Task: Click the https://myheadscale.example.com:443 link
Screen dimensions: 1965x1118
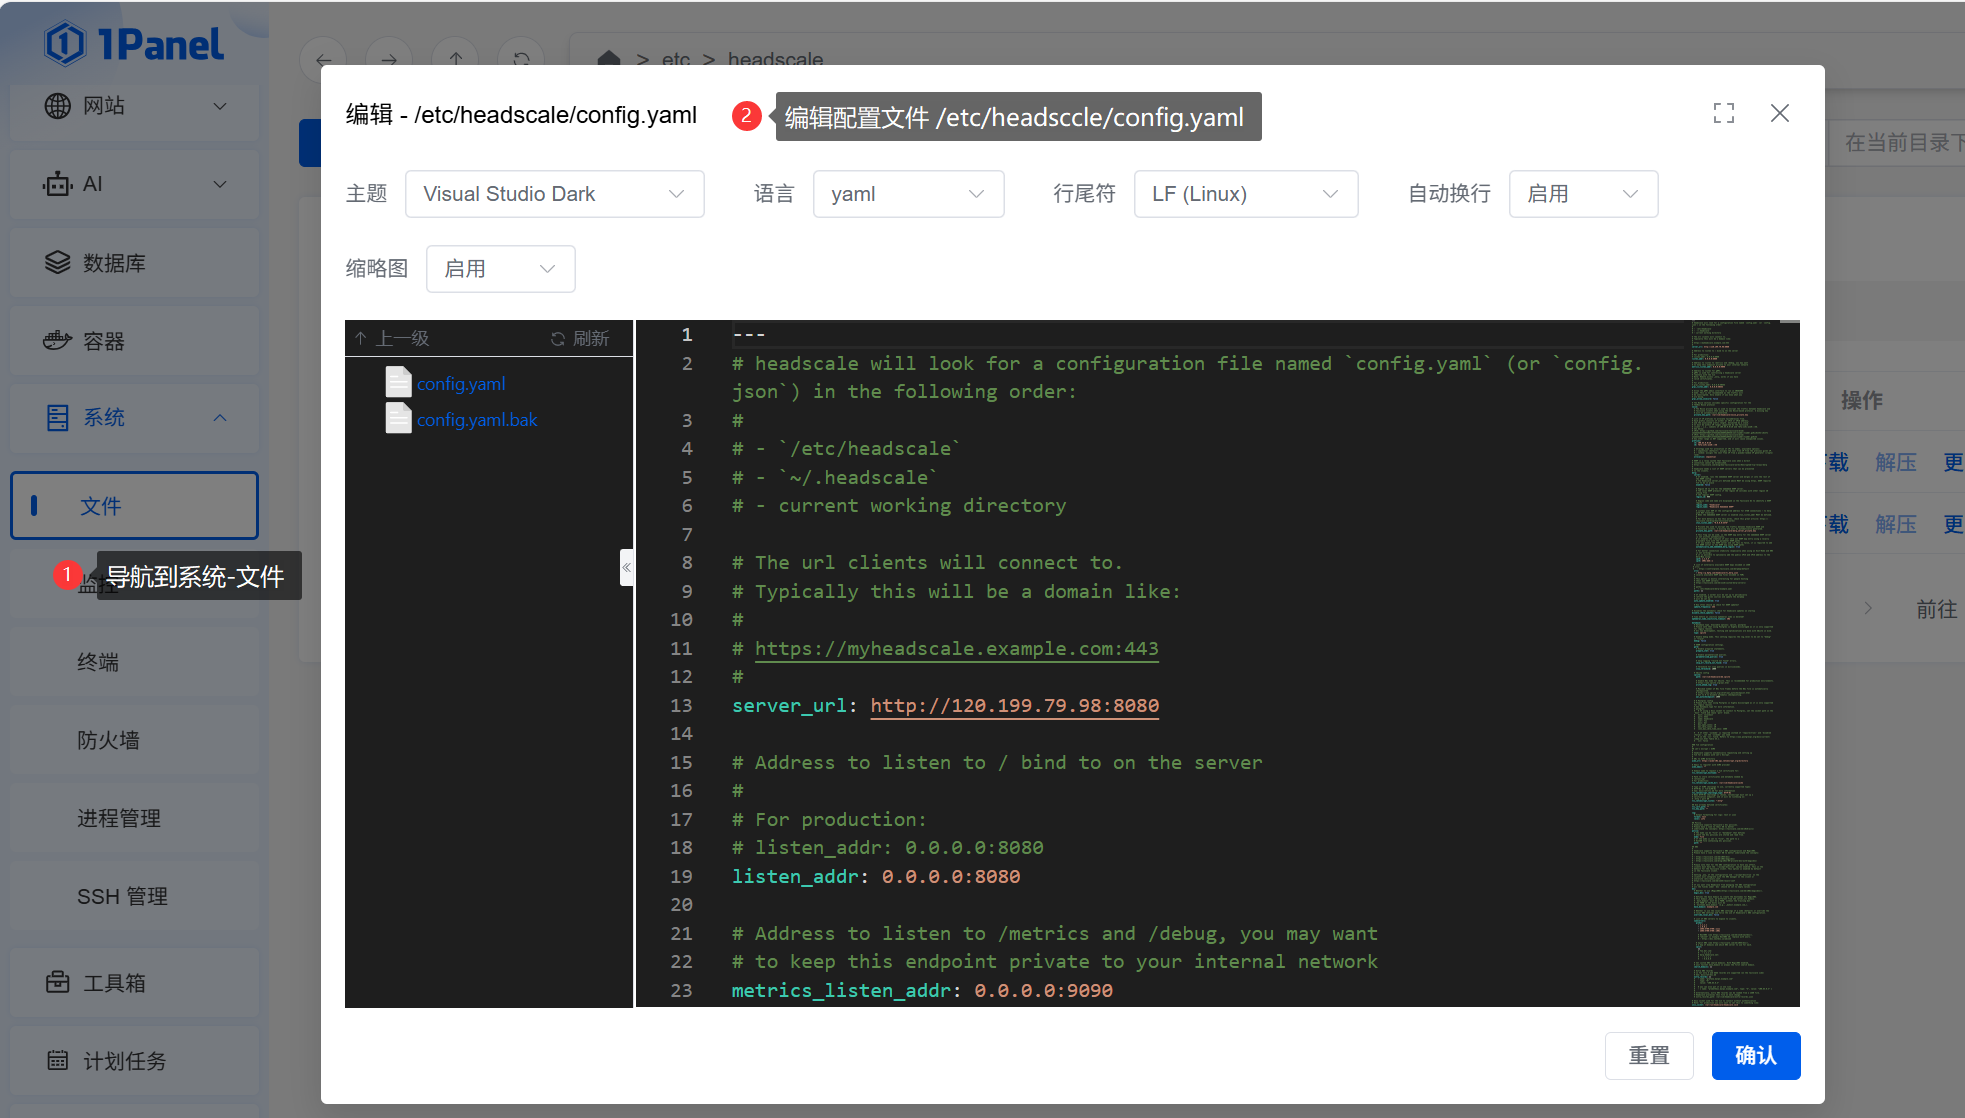Action: pyautogui.click(x=956, y=648)
